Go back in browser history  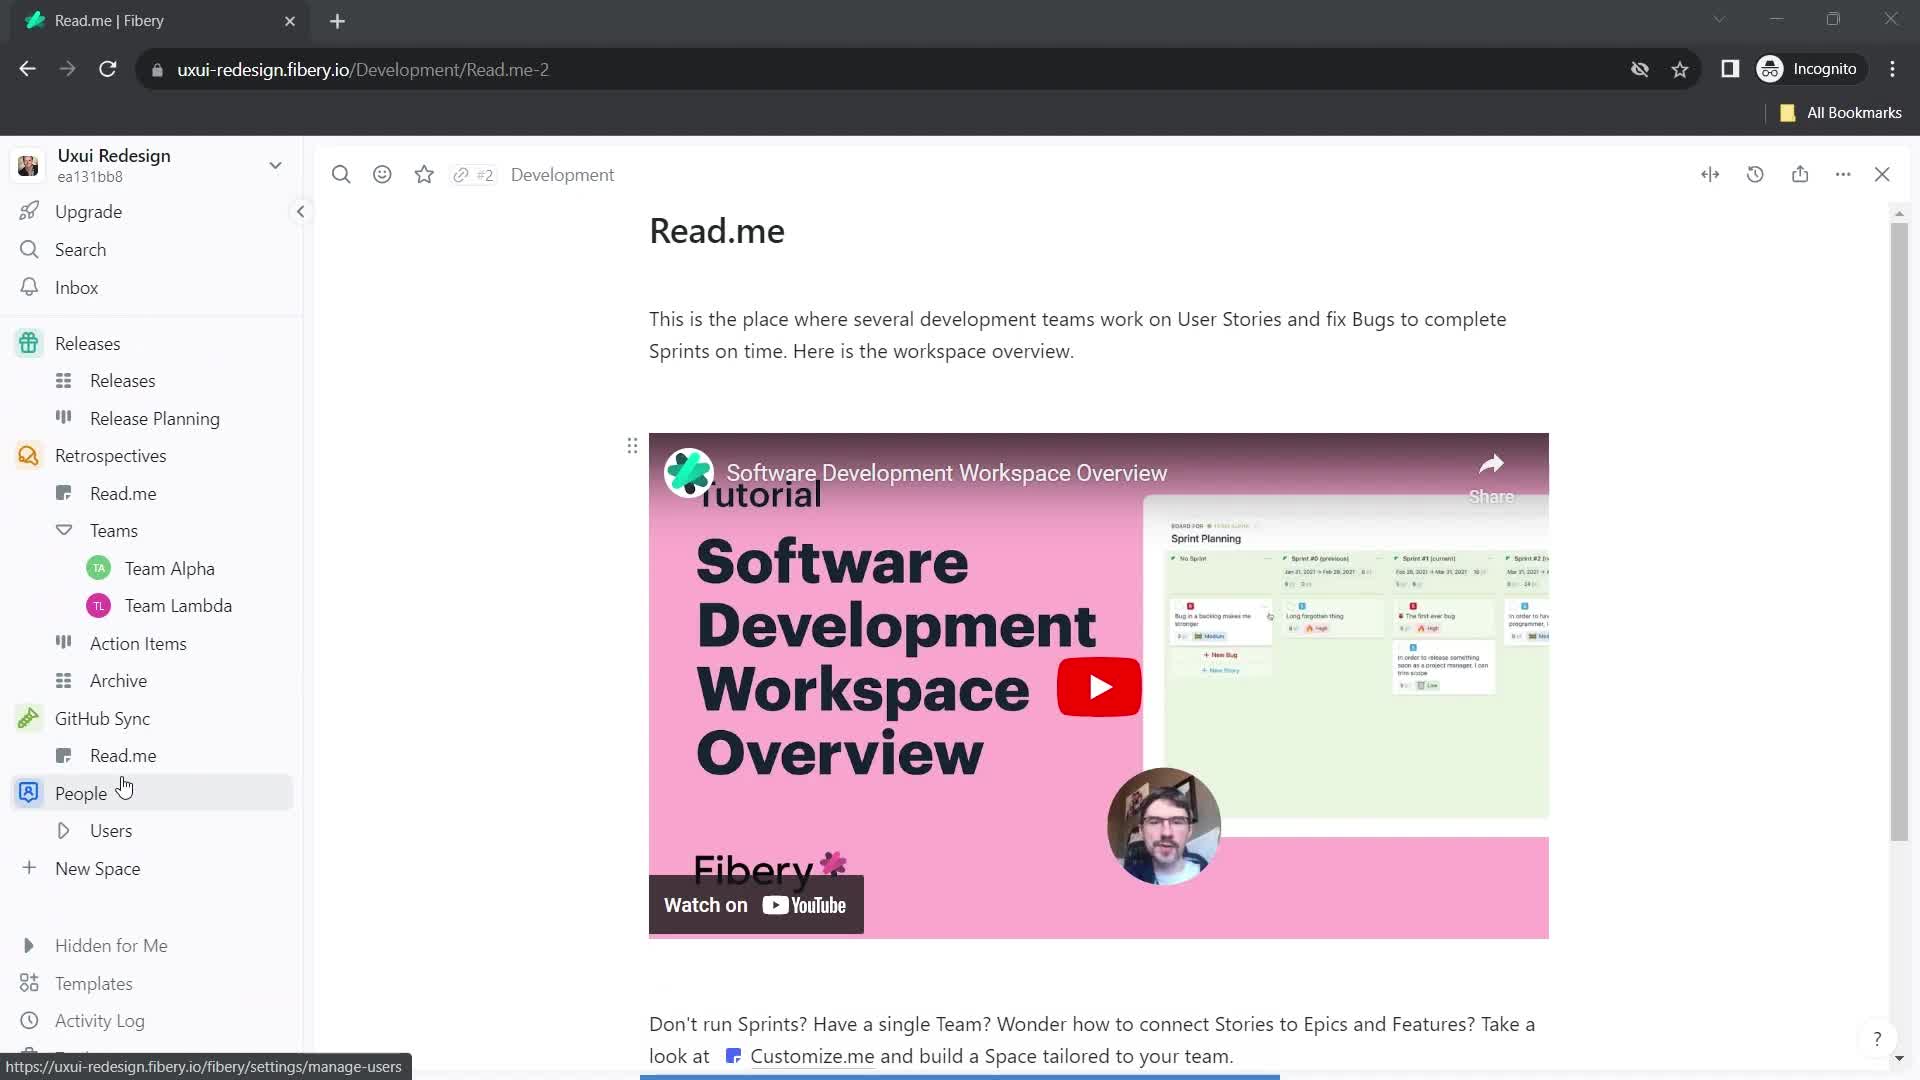click(x=28, y=69)
